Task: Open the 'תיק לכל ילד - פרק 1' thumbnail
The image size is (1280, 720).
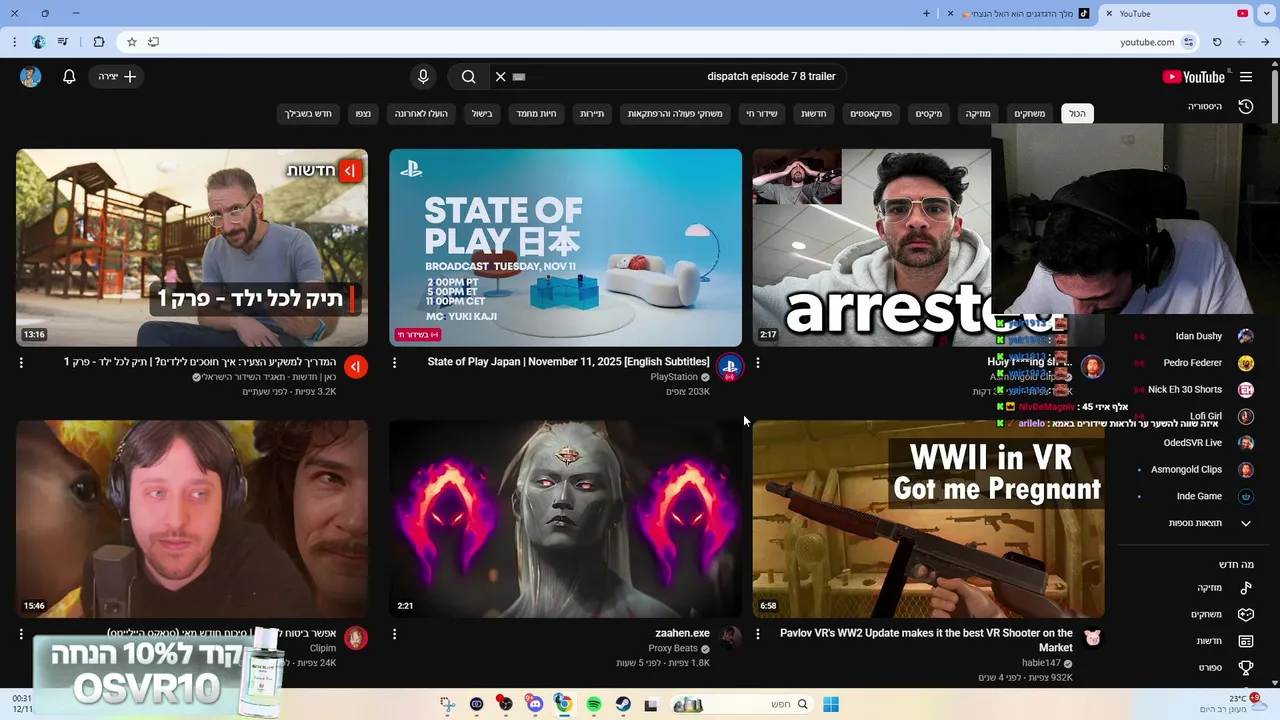Action: pos(192,248)
